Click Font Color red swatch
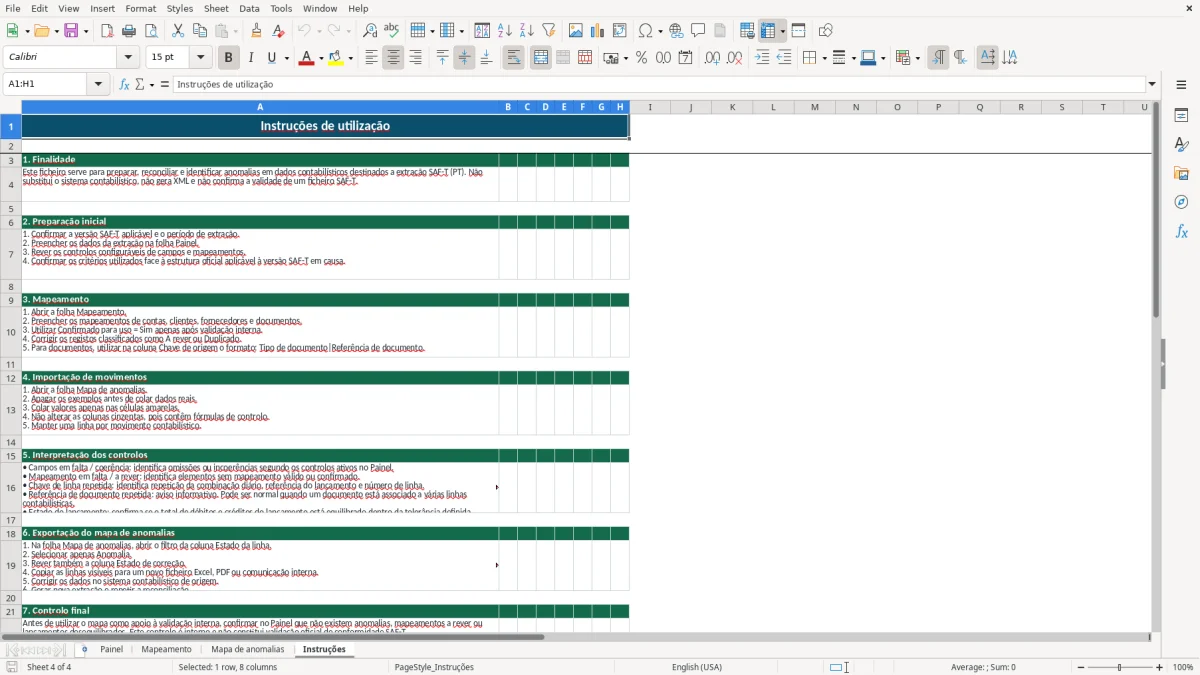 (306, 58)
